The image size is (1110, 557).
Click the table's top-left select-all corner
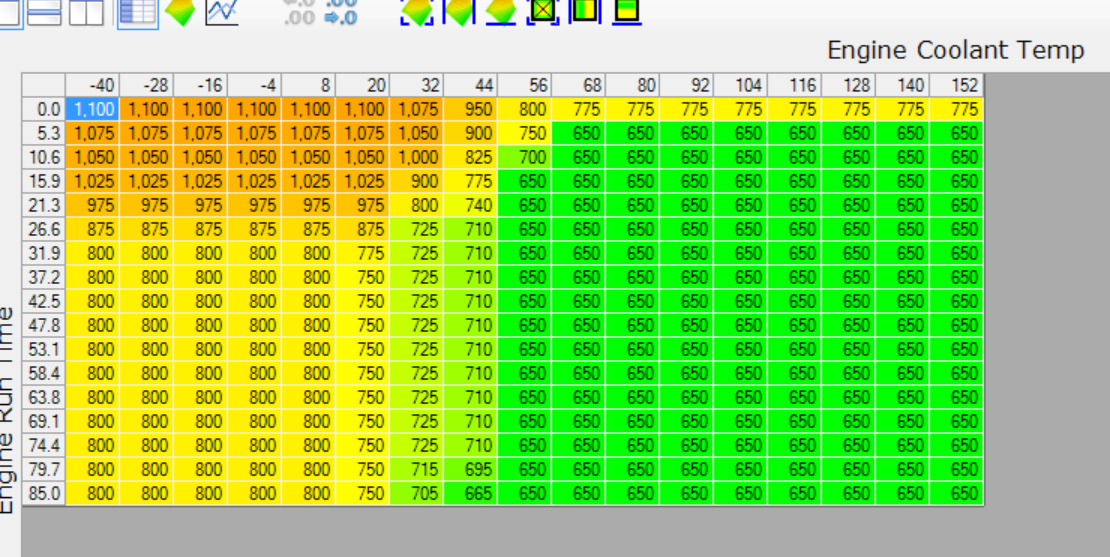pyautogui.click(x=44, y=85)
